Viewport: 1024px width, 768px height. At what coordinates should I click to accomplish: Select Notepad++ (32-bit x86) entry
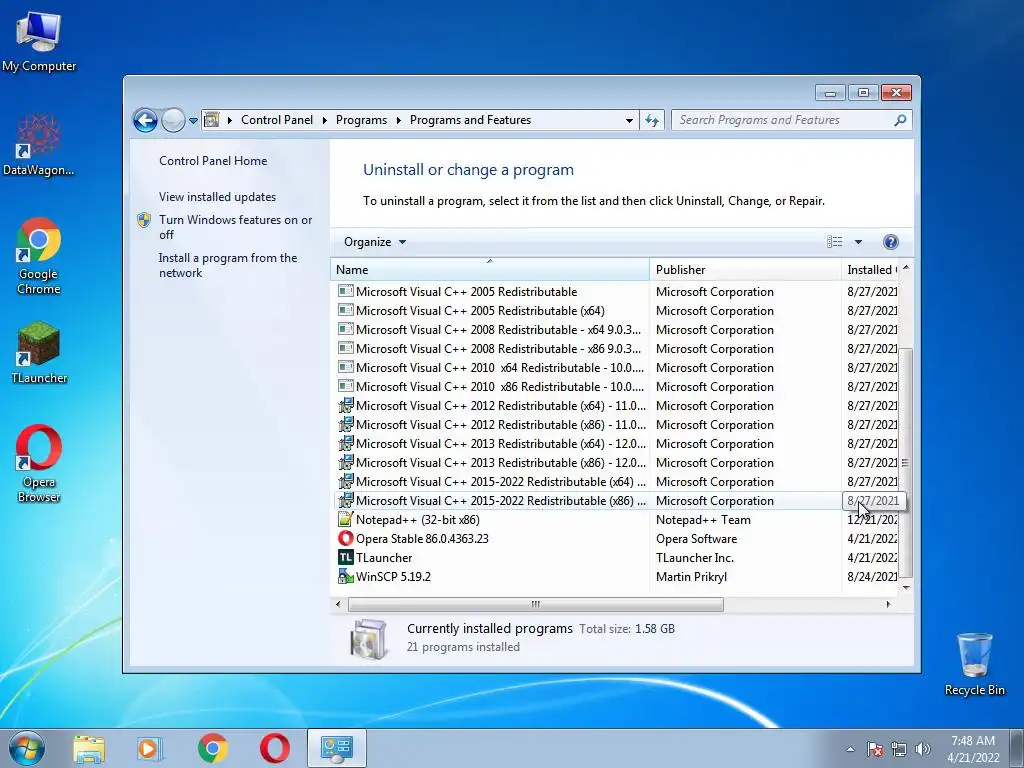pos(616,520)
